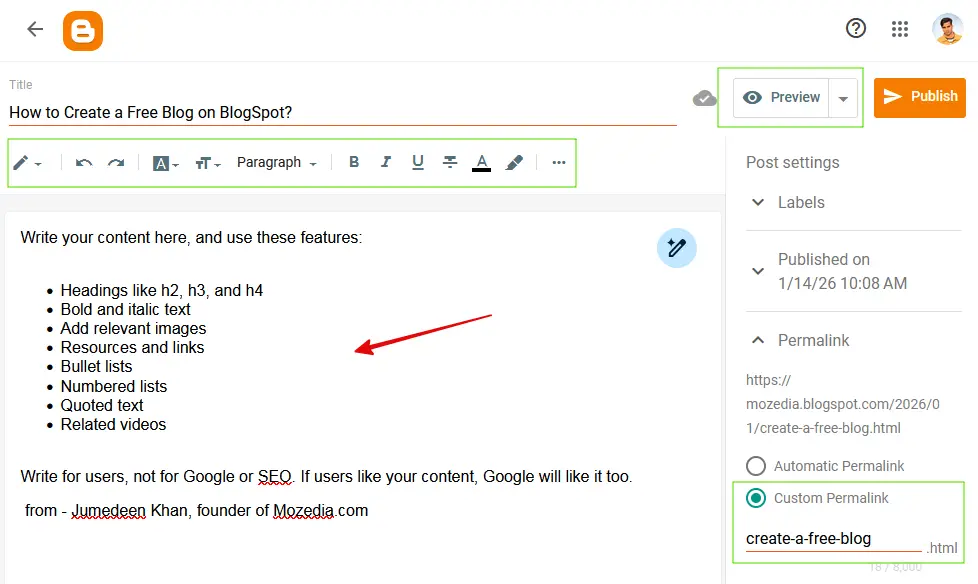Viewport: 978px width, 584px height.
Task: Click the Blogger logo icon
Action: 83,30
